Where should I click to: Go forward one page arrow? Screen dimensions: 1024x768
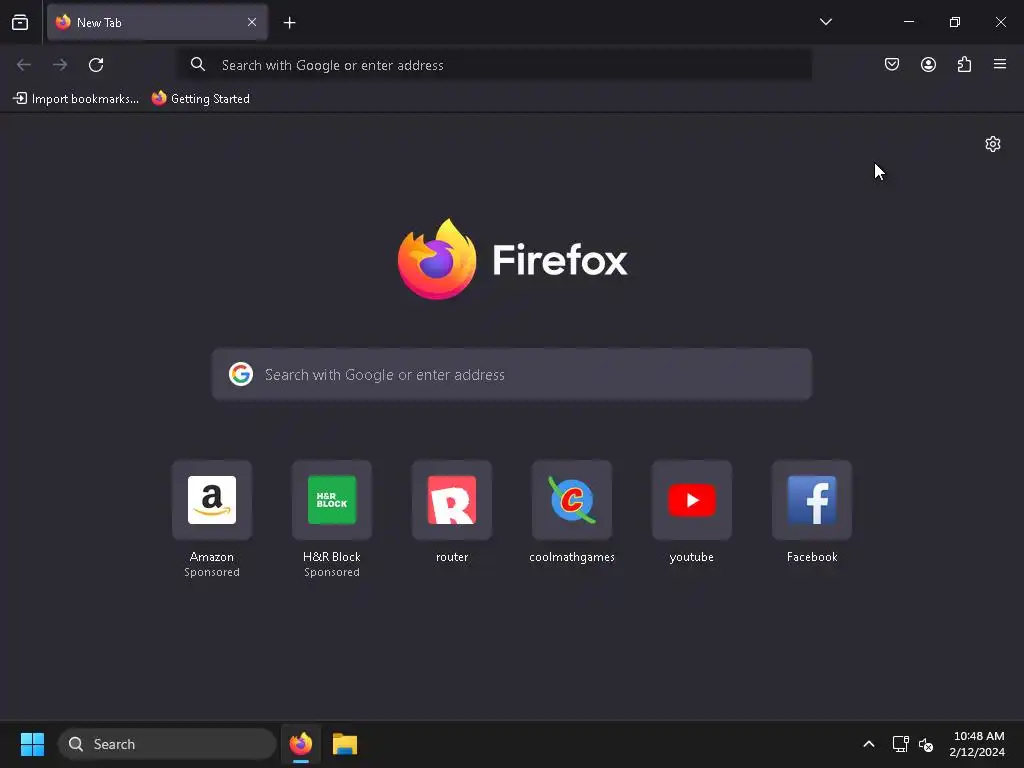(x=59, y=65)
